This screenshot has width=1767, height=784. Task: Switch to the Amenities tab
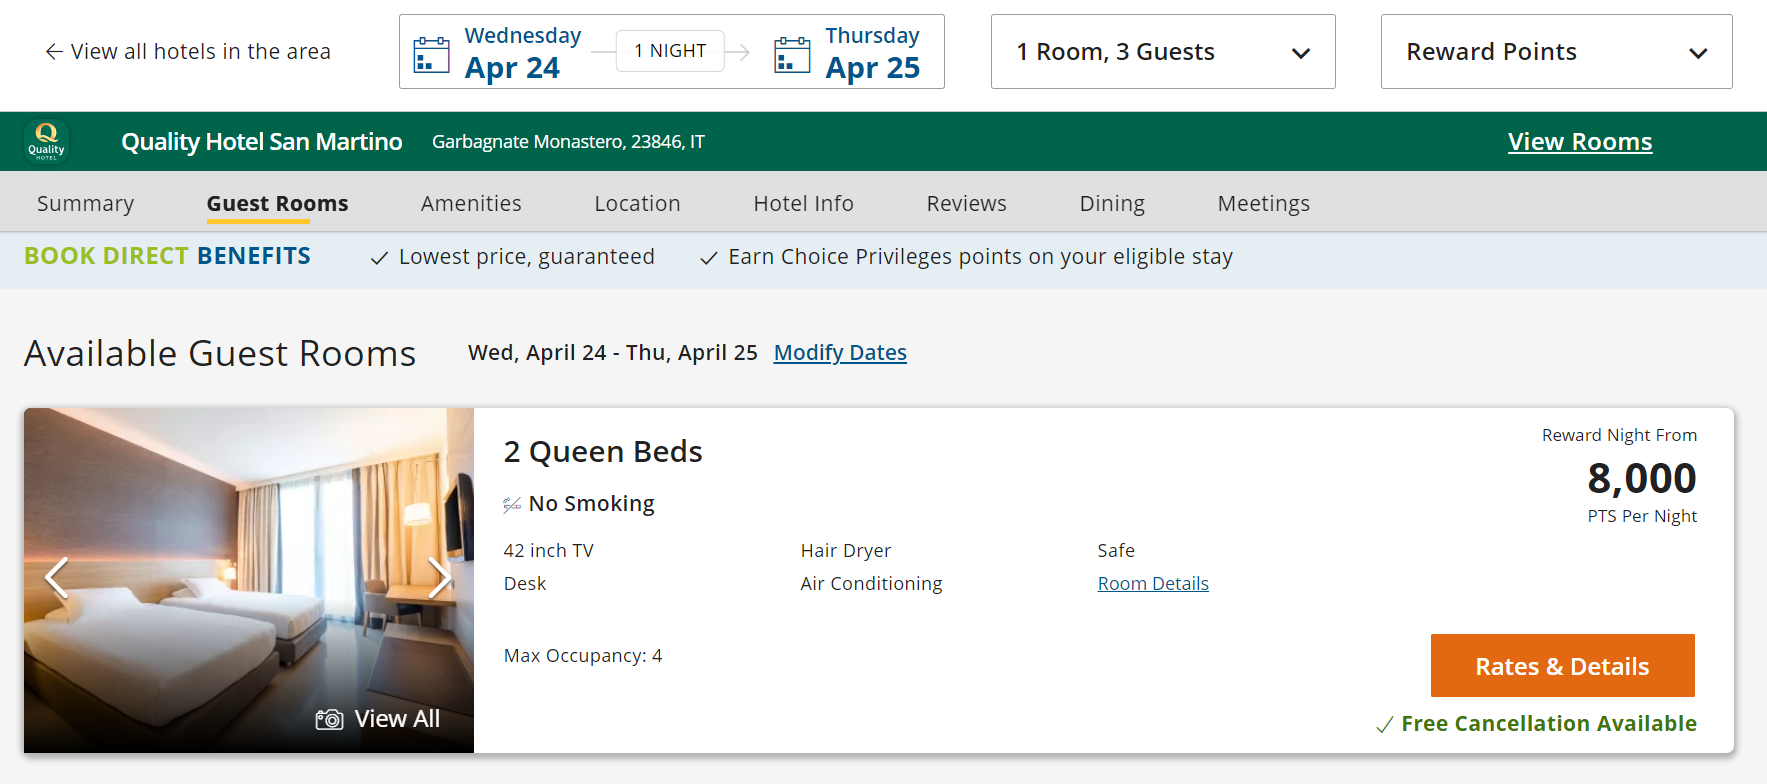pos(471,204)
